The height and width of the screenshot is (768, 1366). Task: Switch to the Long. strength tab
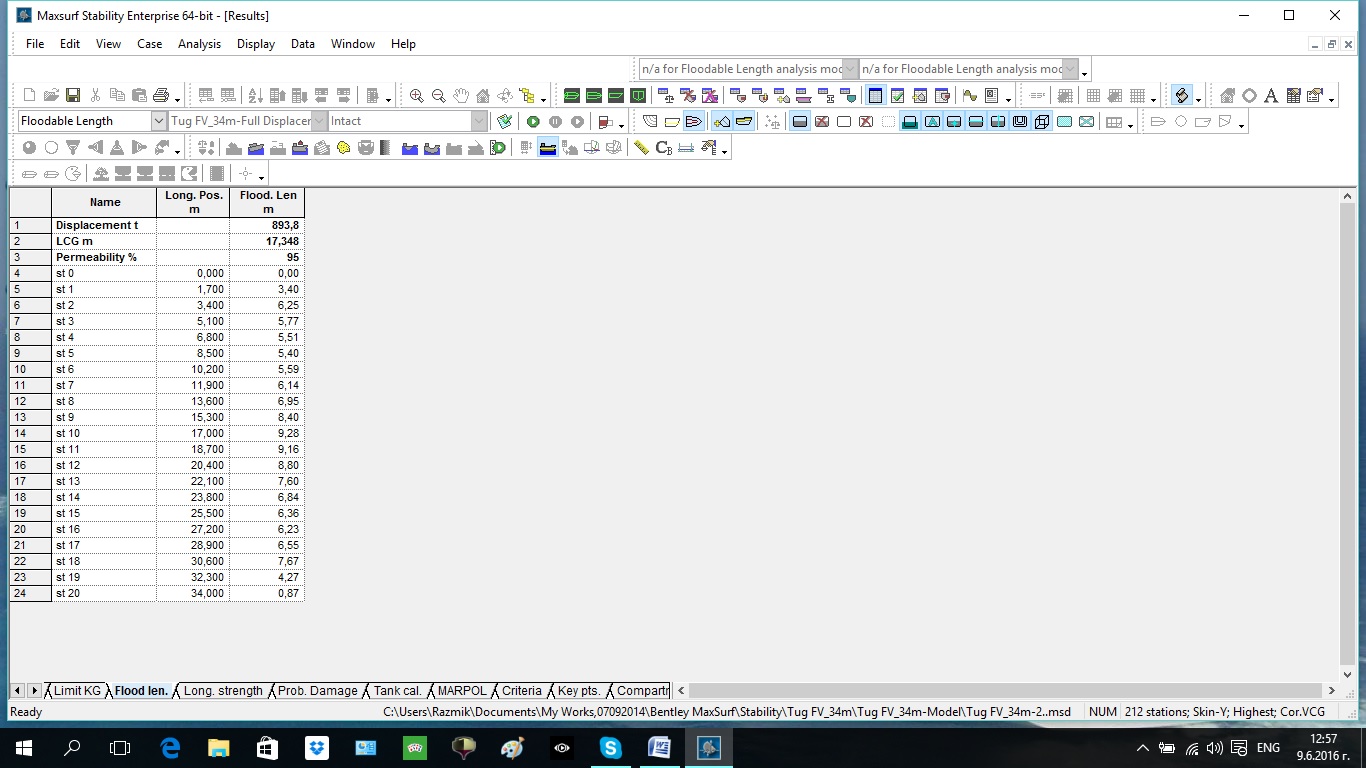point(223,691)
